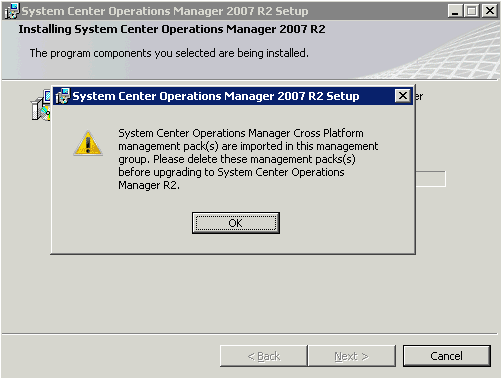Click the installer icon in main window title
Viewport: 501px width, 378px height.
click(12, 11)
